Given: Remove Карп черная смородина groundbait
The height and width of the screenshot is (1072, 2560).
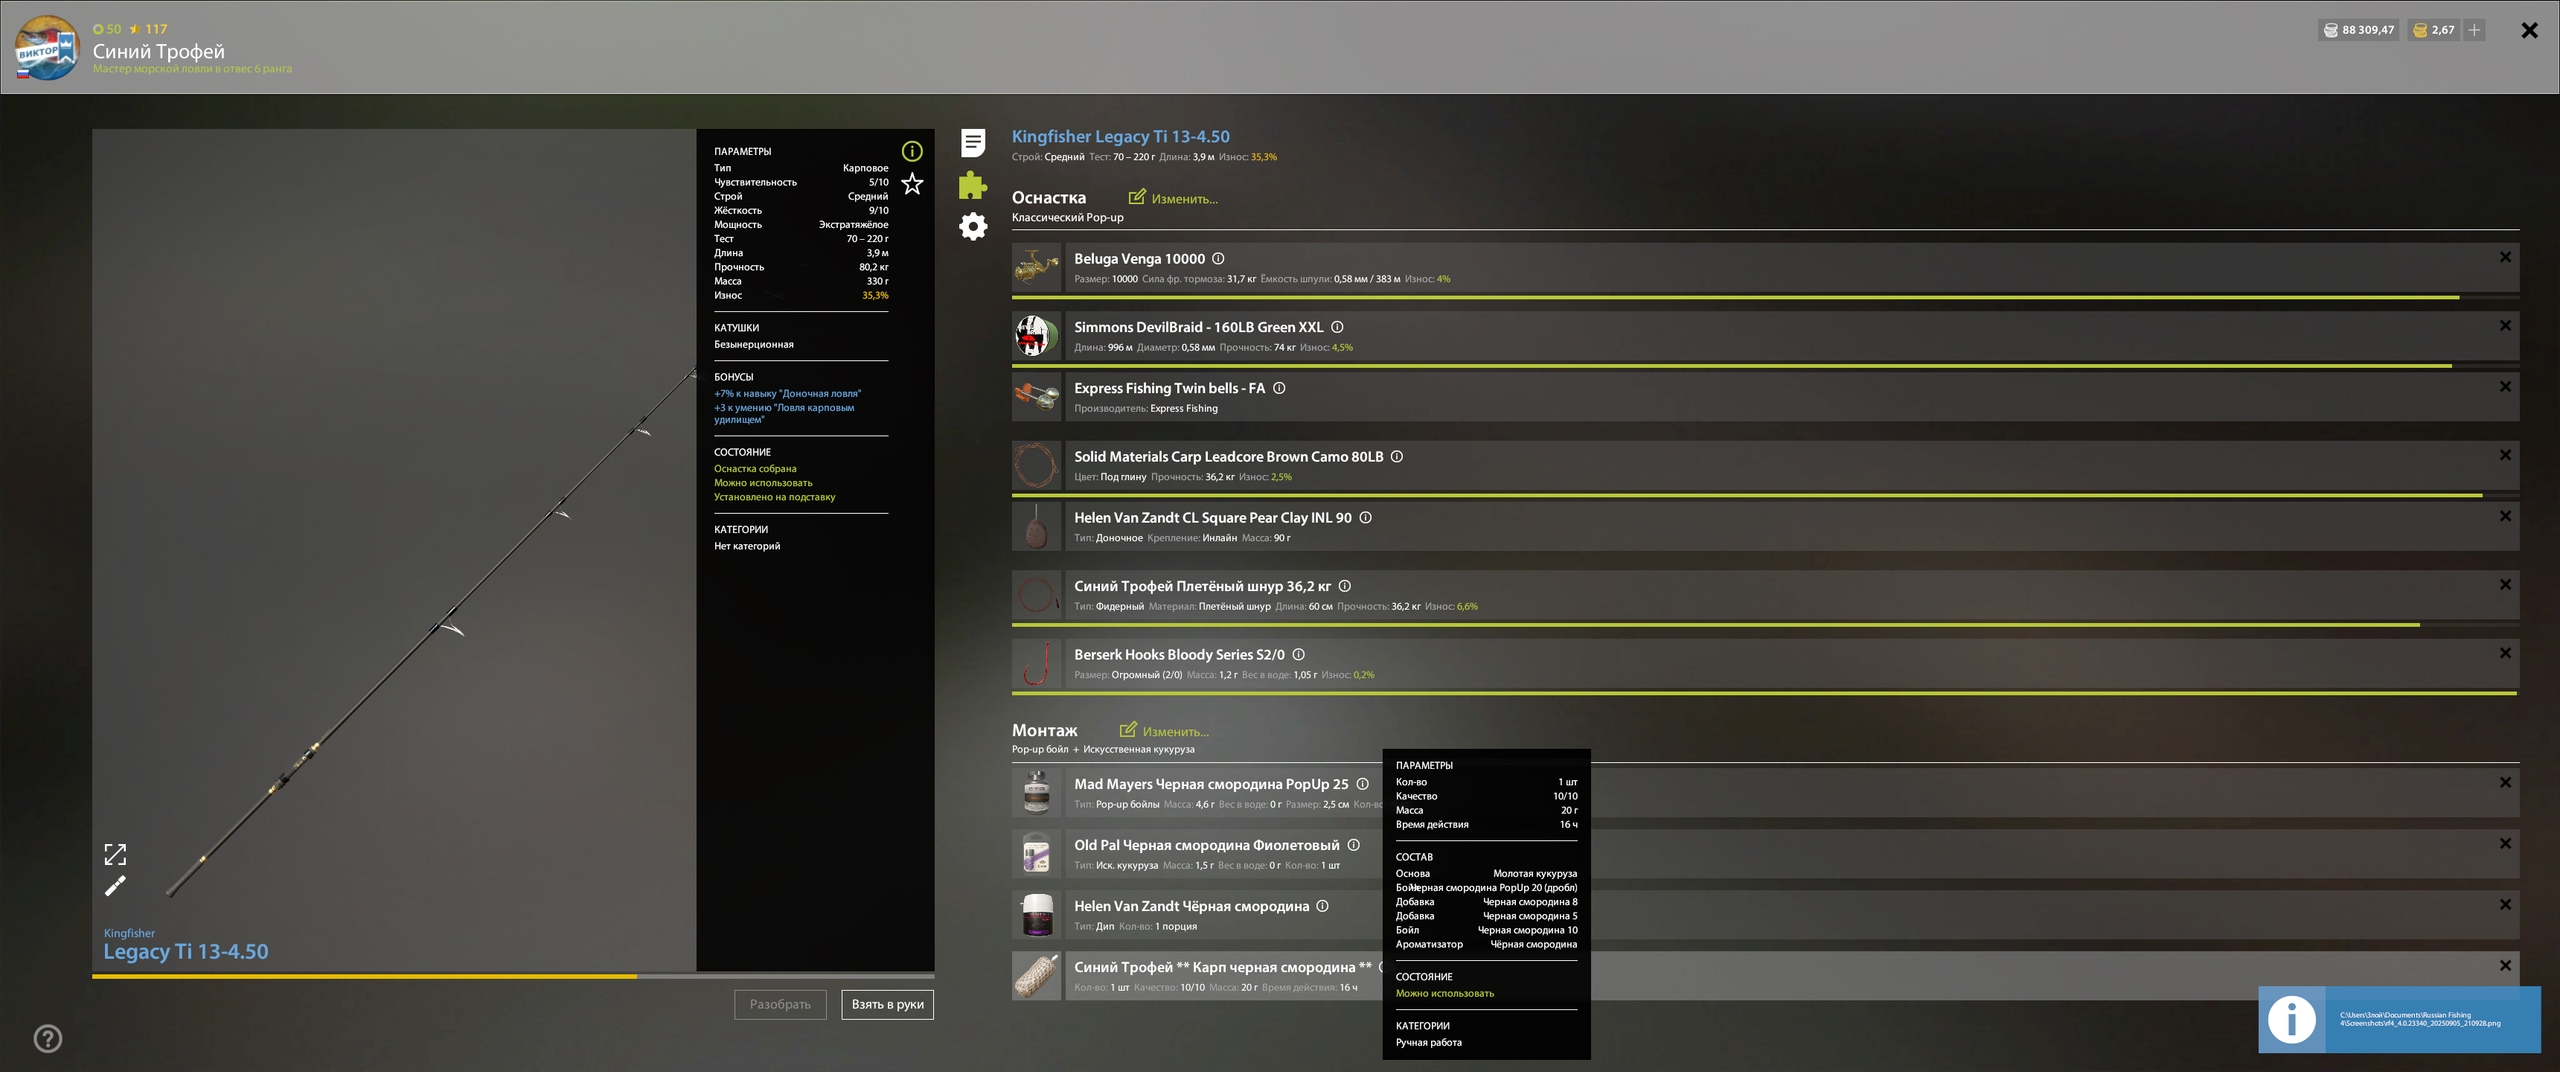Looking at the screenshot, I should pyautogui.click(x=2505, y=966).
